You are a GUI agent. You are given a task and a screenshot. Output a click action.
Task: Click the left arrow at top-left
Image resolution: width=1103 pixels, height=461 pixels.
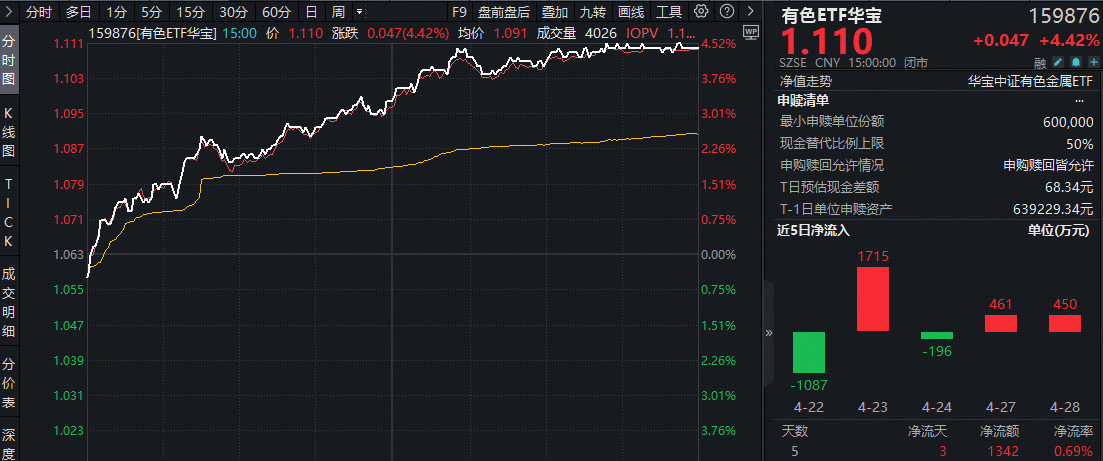9,12
